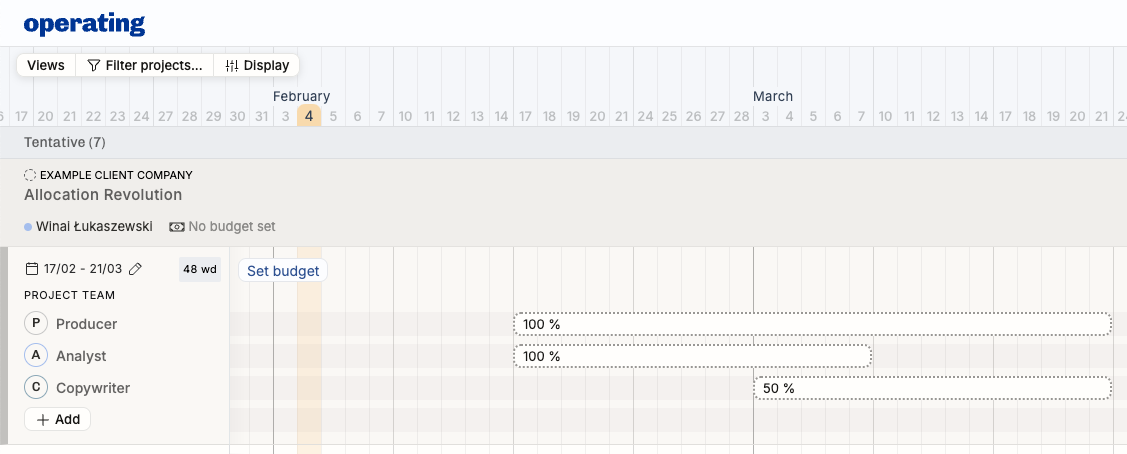Open the Display options menu
1127x454 pixels.
coord(257,65)
